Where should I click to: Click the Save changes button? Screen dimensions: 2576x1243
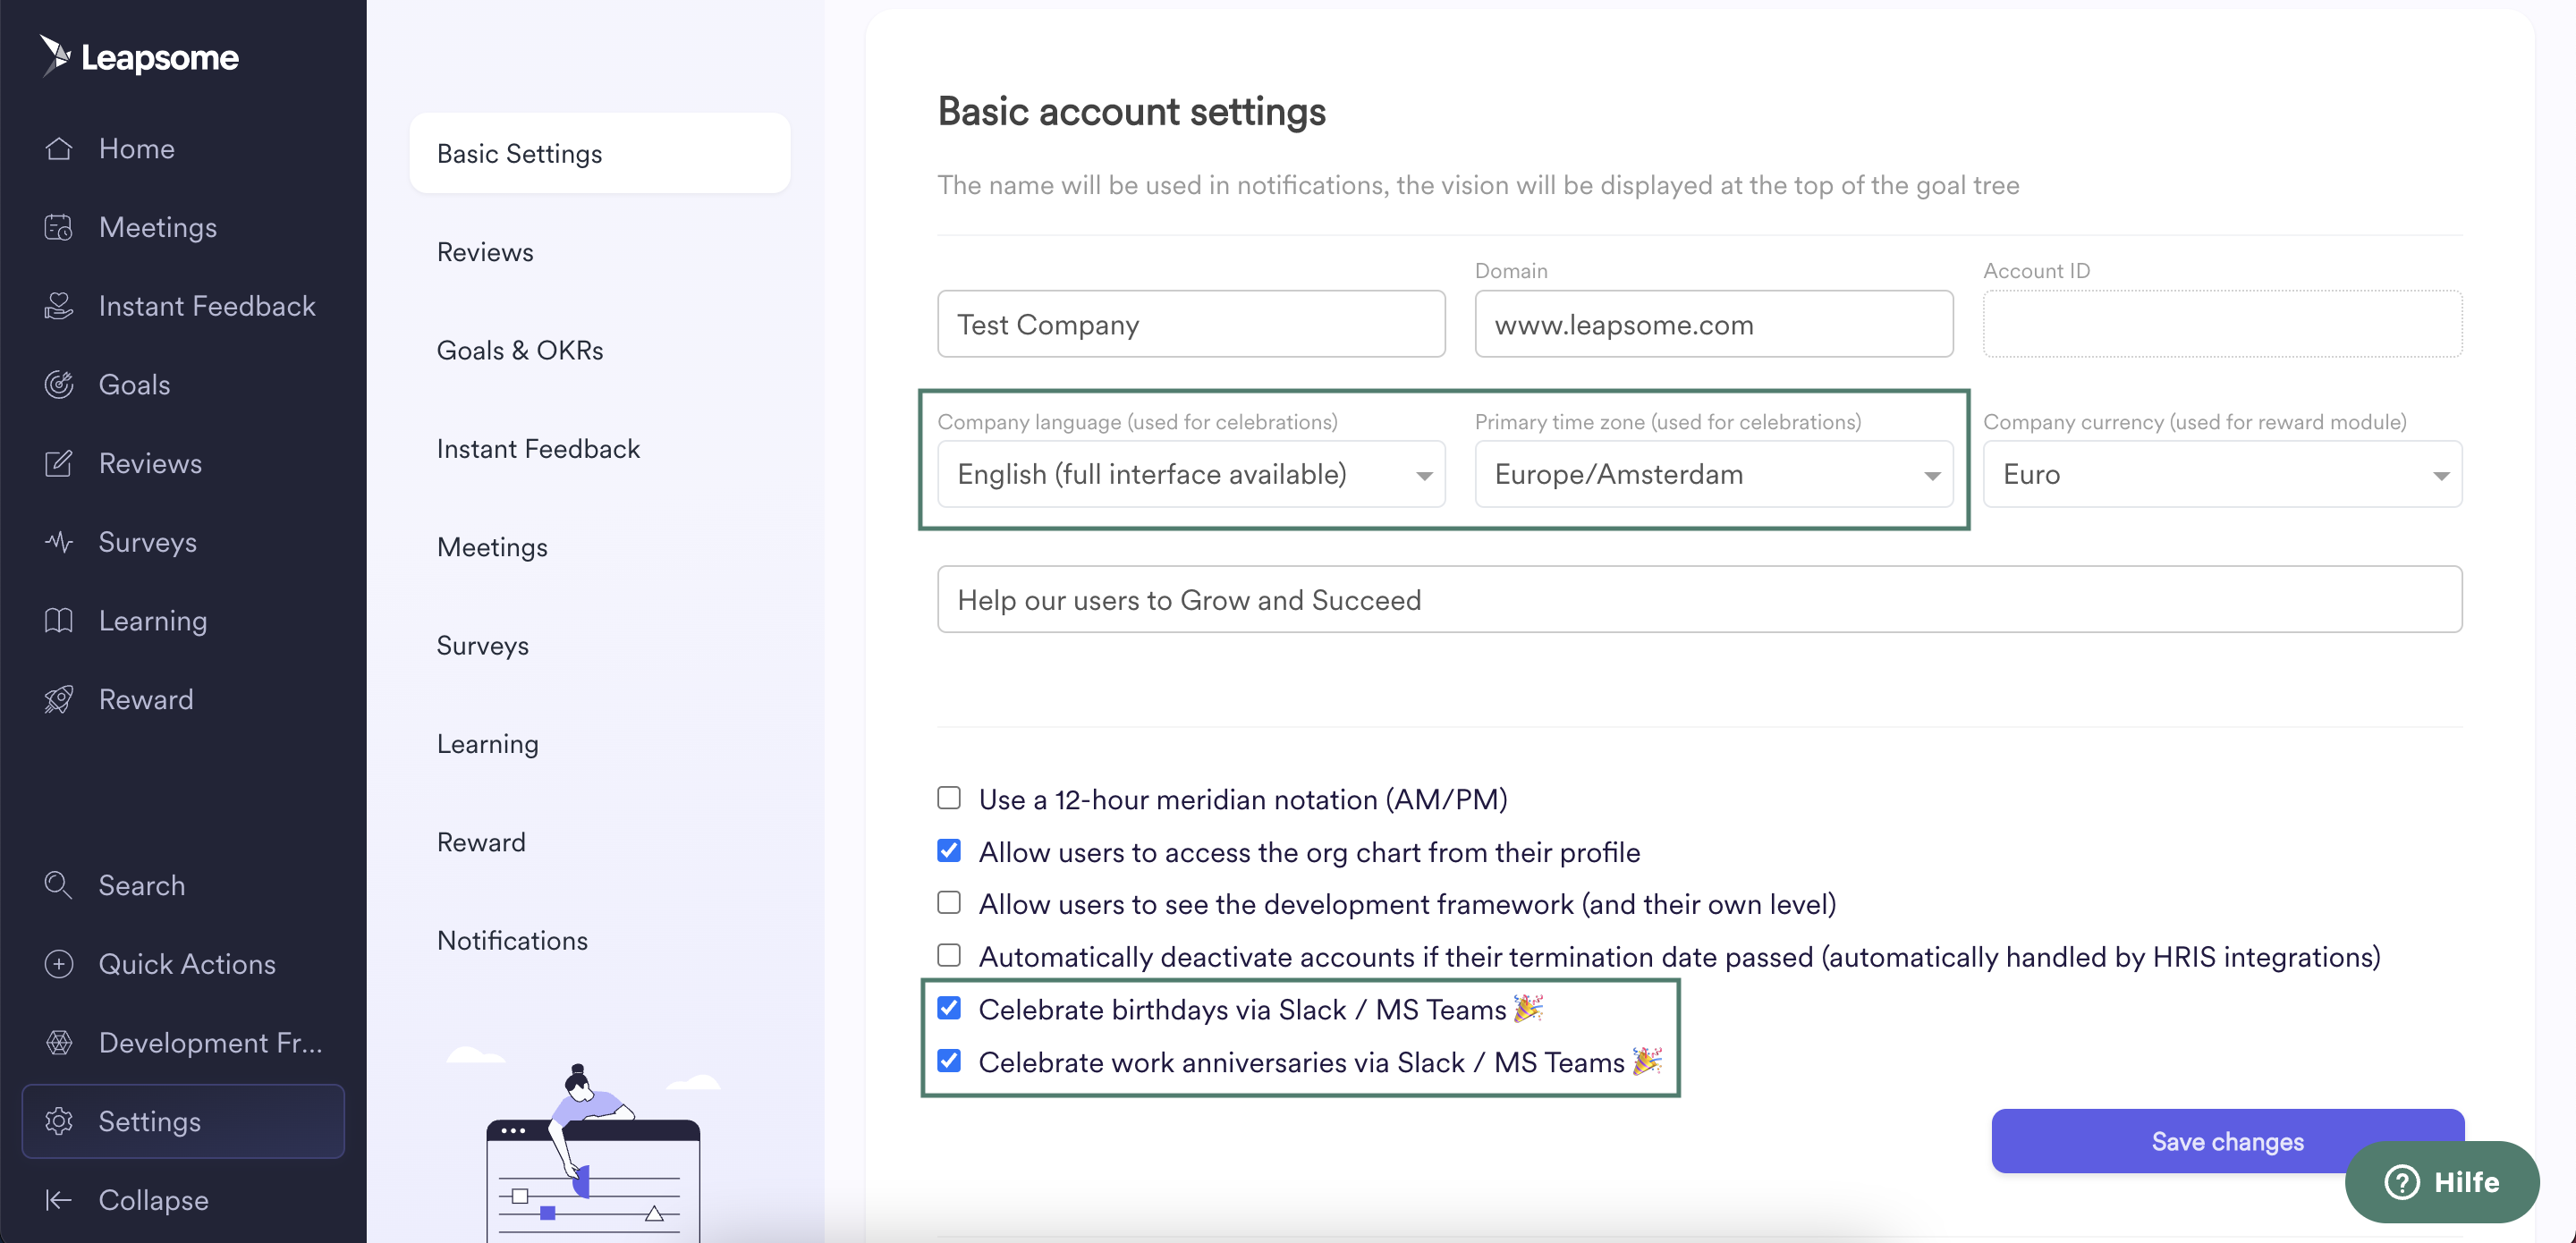[2227, 1141]
